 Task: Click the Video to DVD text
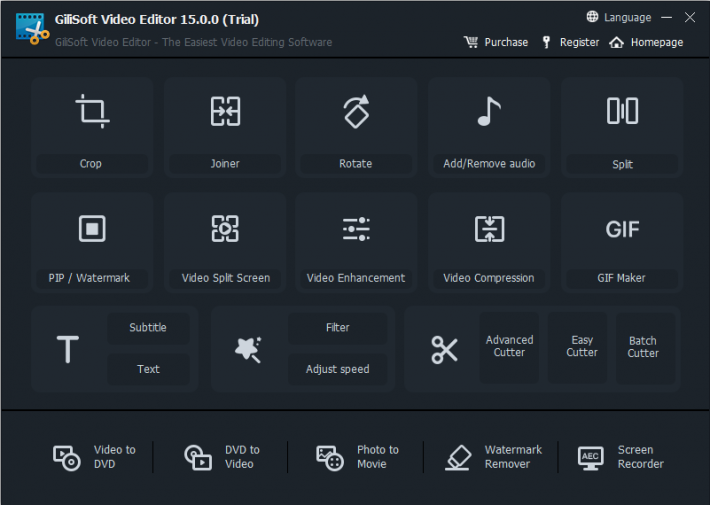pos(115,457)
